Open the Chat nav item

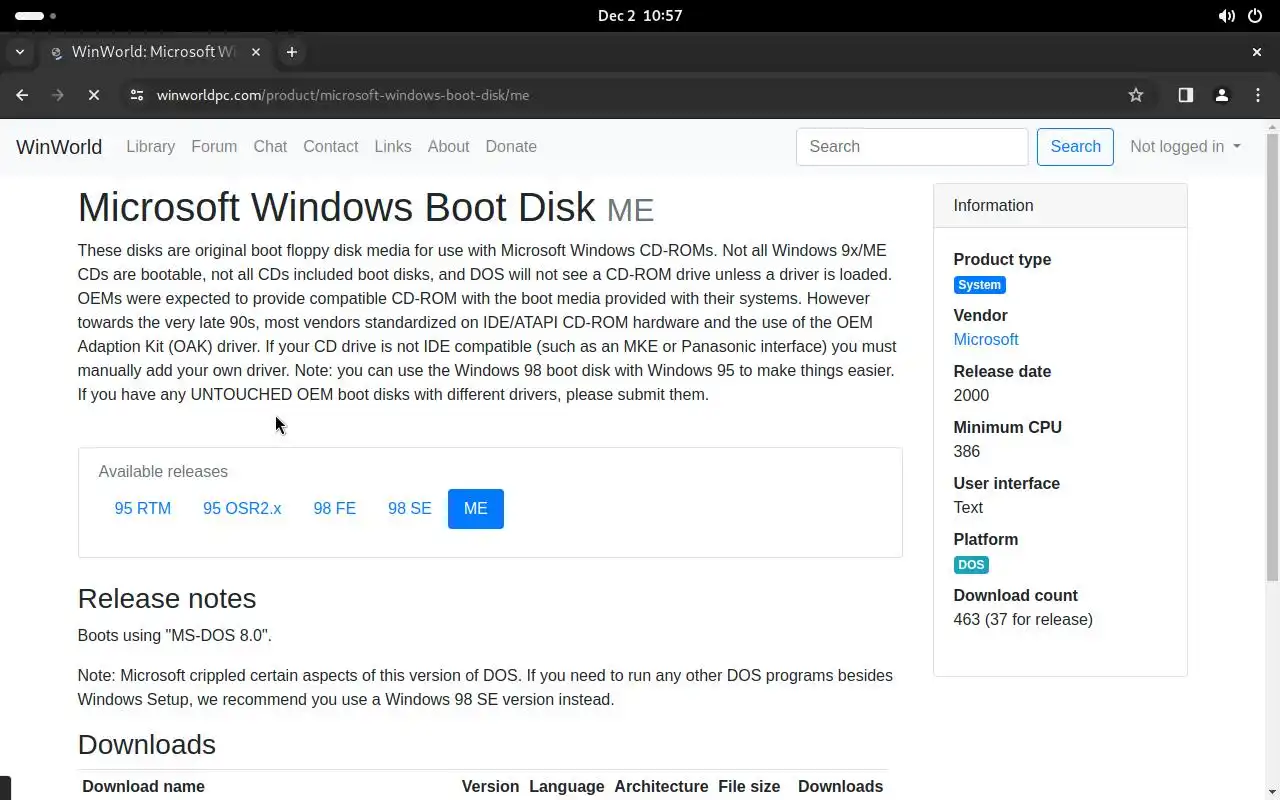point(270,146)
